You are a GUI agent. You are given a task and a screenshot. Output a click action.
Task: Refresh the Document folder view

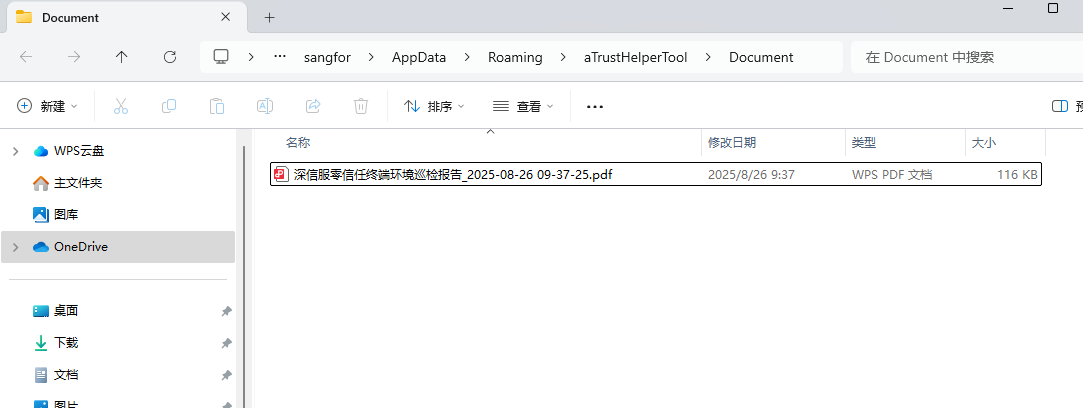[x=170, y=57]
